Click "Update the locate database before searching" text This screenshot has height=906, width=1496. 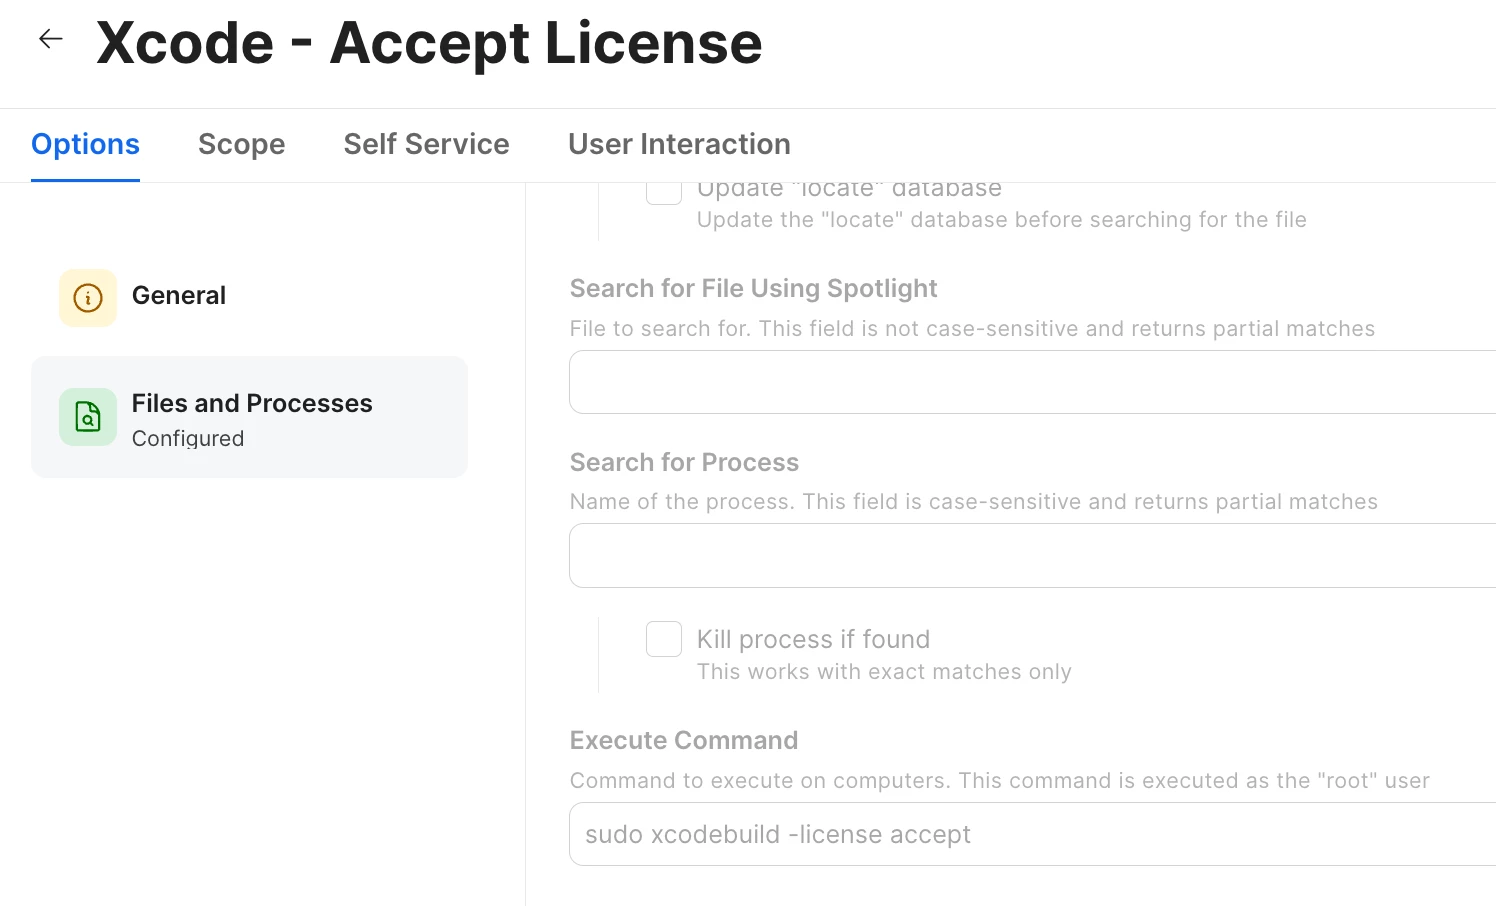point(1002,219)
